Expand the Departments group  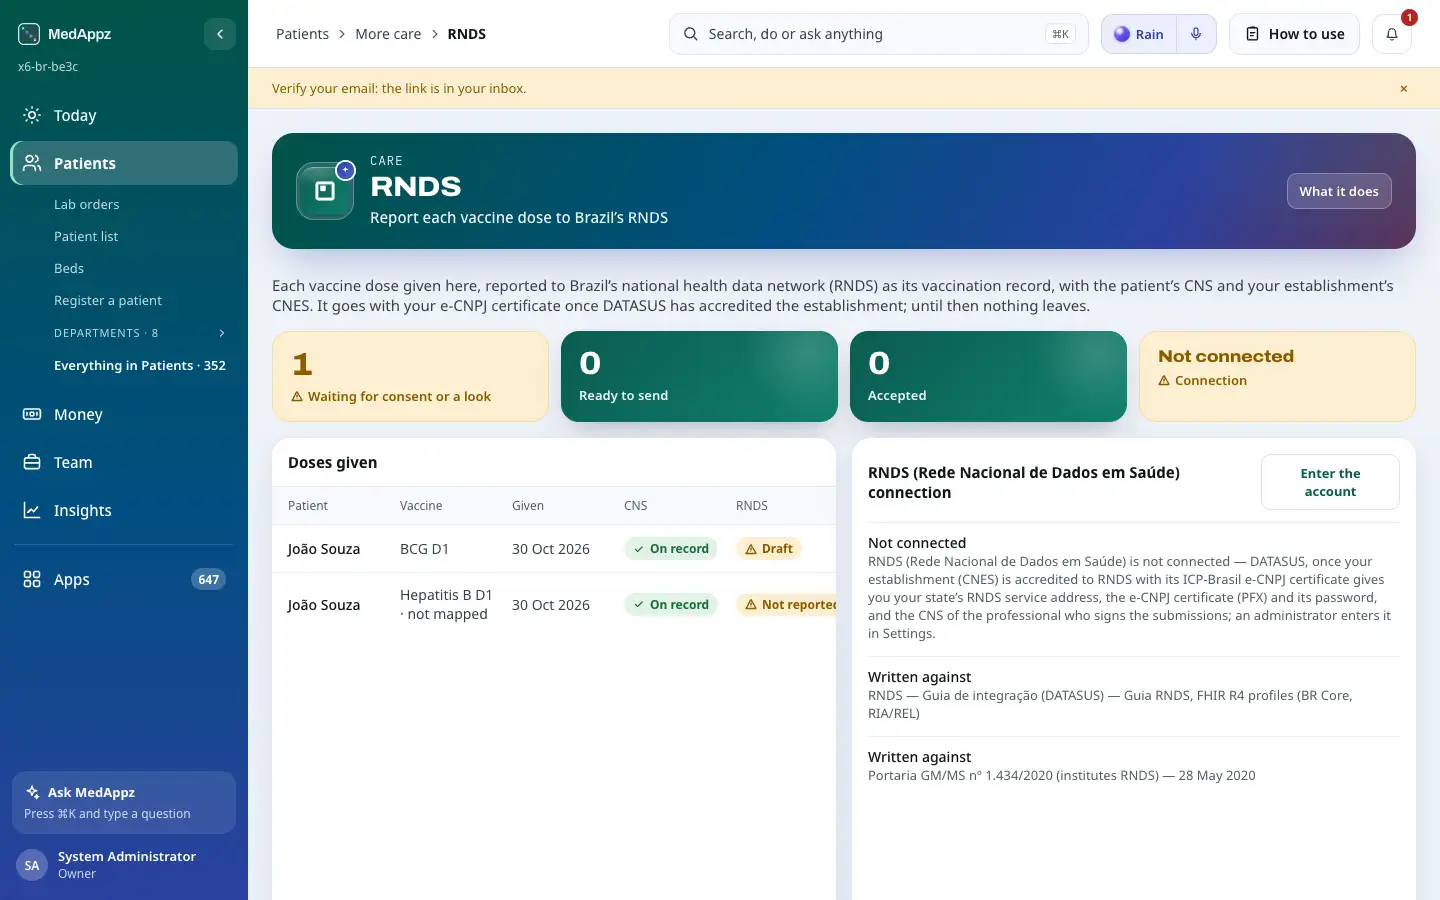(x=140, y=333)
